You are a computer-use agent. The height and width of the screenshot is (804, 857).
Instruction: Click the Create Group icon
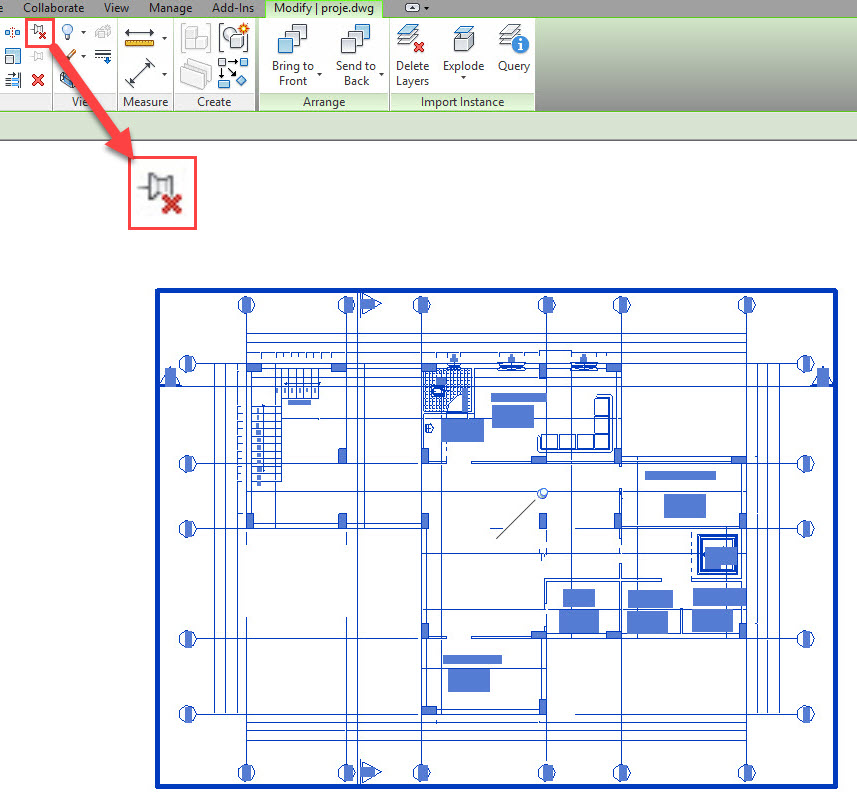click(234, 39)
